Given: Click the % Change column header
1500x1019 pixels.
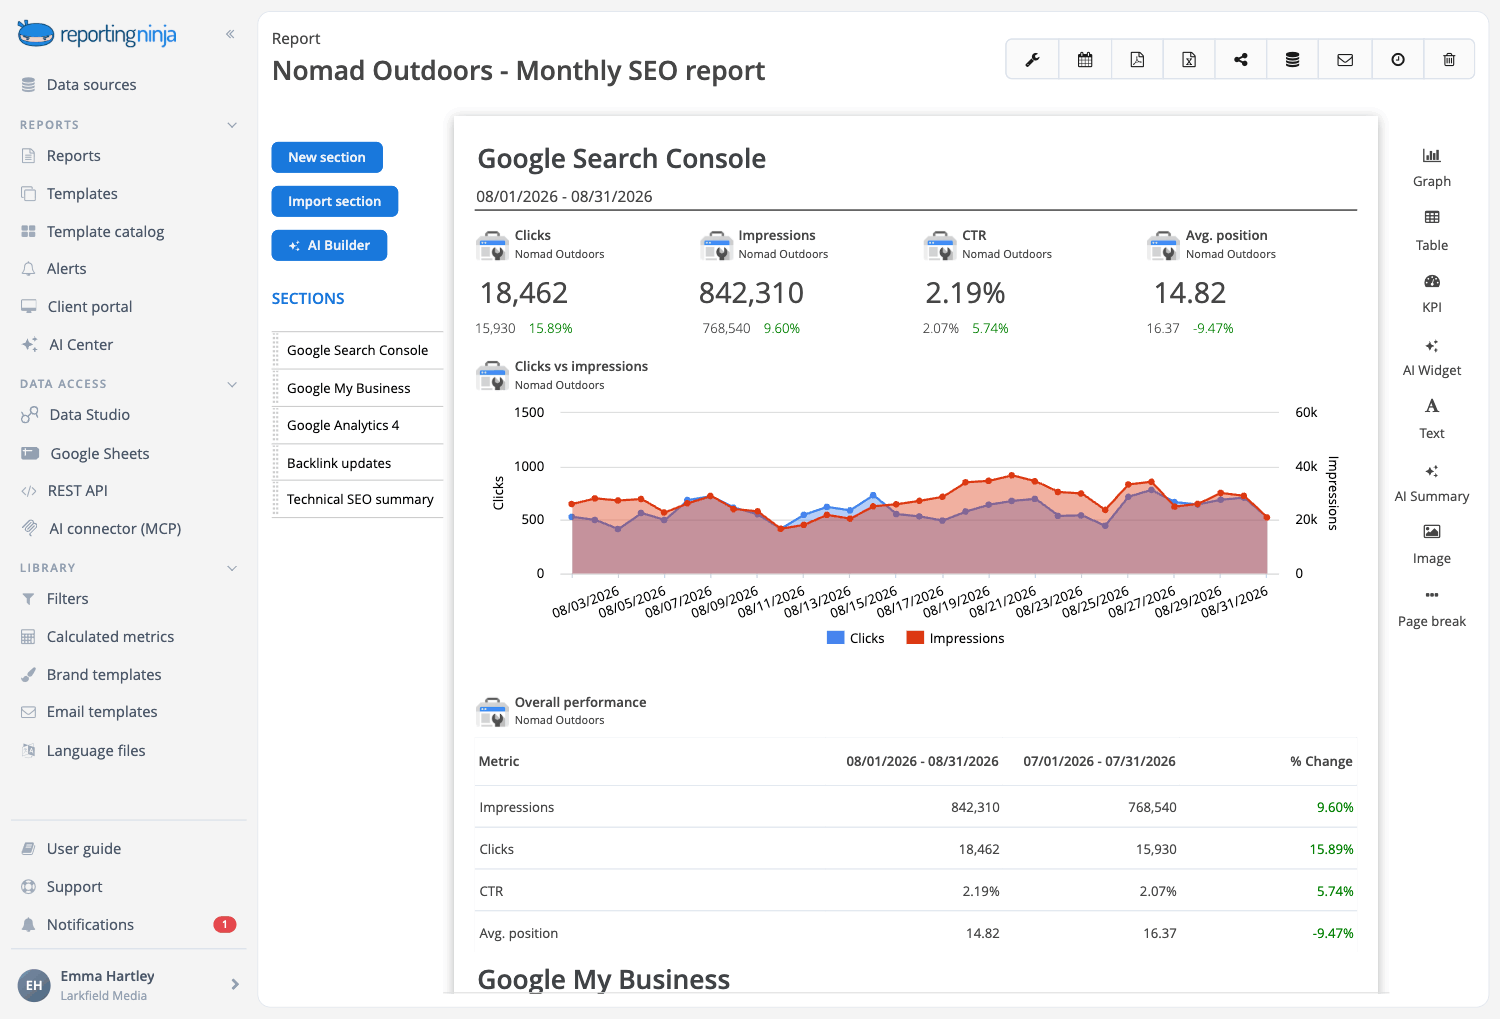Looking at the screenshot, I should coord(1321,761).
